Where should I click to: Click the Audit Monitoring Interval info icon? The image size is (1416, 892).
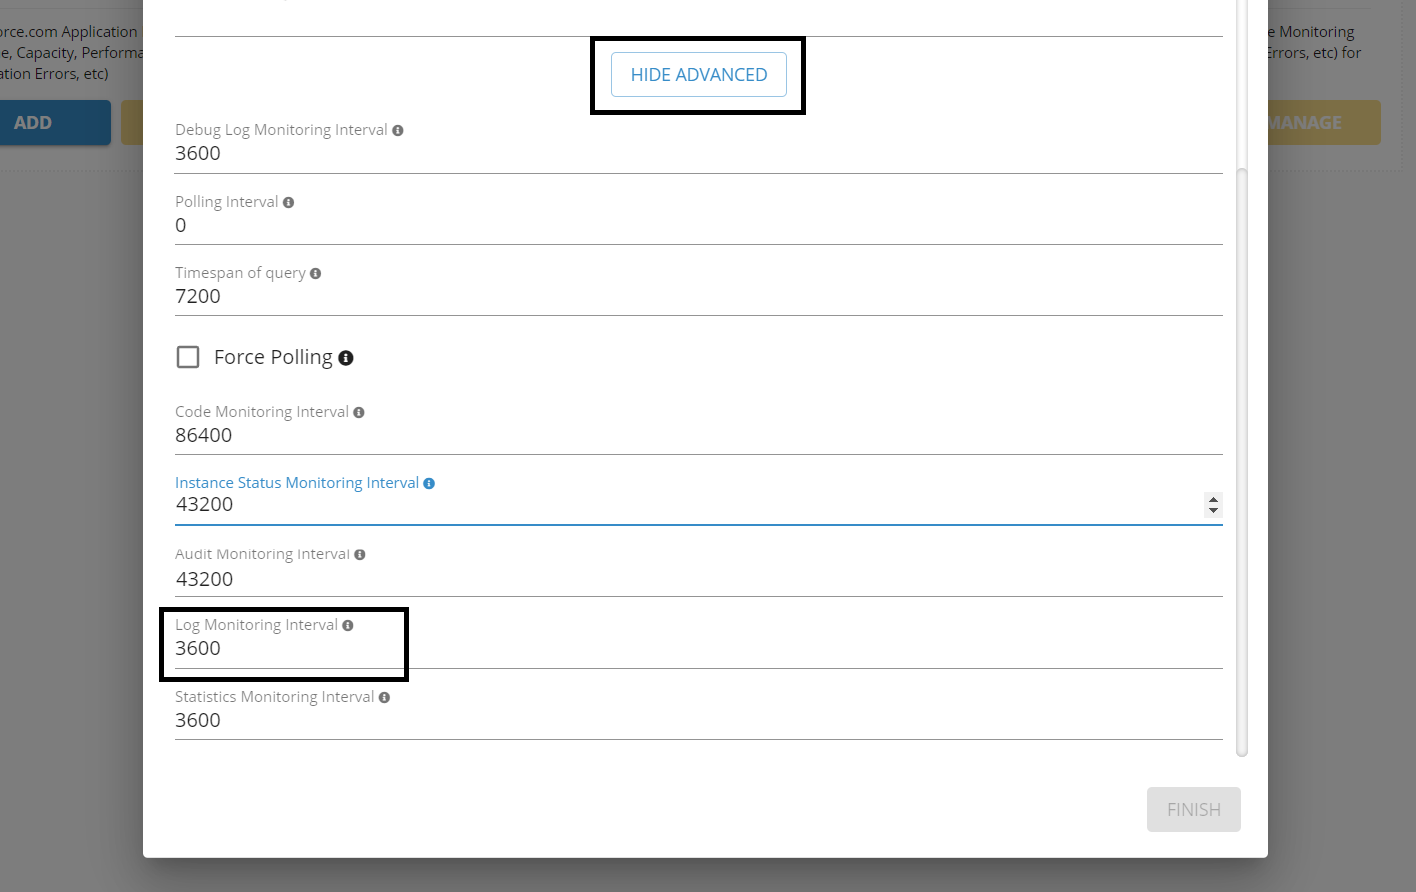pyautogui.click(x=360, y=553)
